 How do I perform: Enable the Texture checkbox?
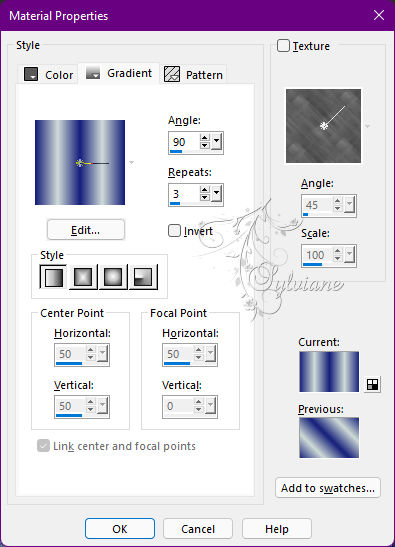coord(283,46)
